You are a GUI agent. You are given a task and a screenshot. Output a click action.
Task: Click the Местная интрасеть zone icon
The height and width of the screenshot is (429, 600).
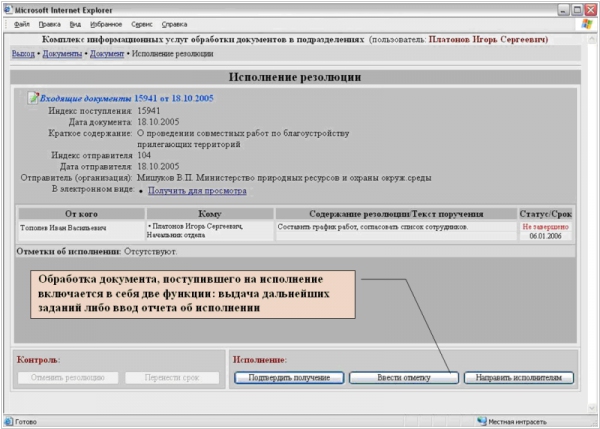(x=481, y=421)
